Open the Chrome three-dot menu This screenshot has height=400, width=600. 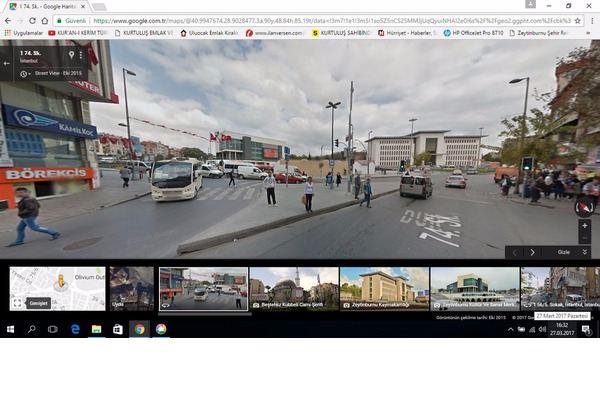(x=592, y=21)
